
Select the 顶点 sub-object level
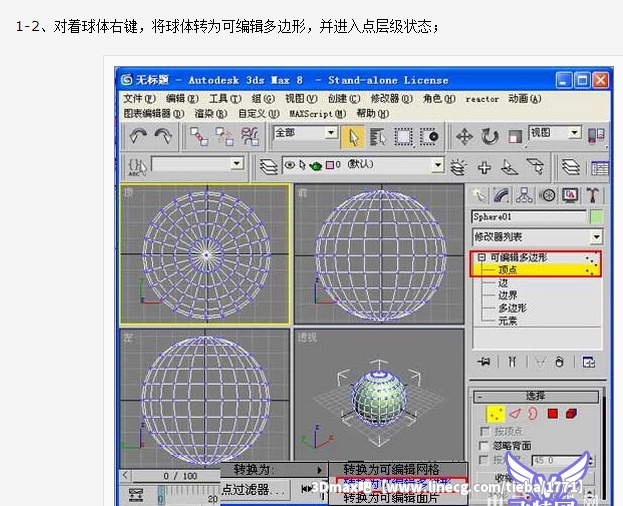coord(508,270)
